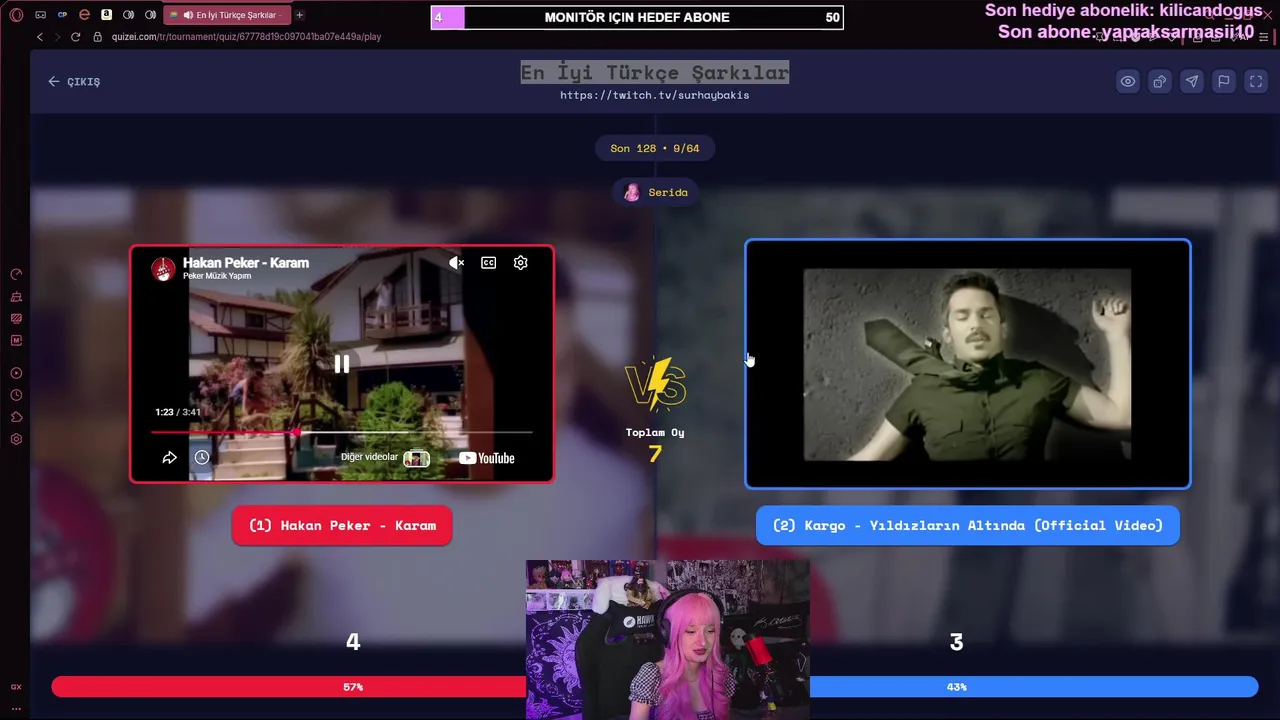Switch to the pinned Amazon tab
Screen dimensions: 1280x720
106,15
